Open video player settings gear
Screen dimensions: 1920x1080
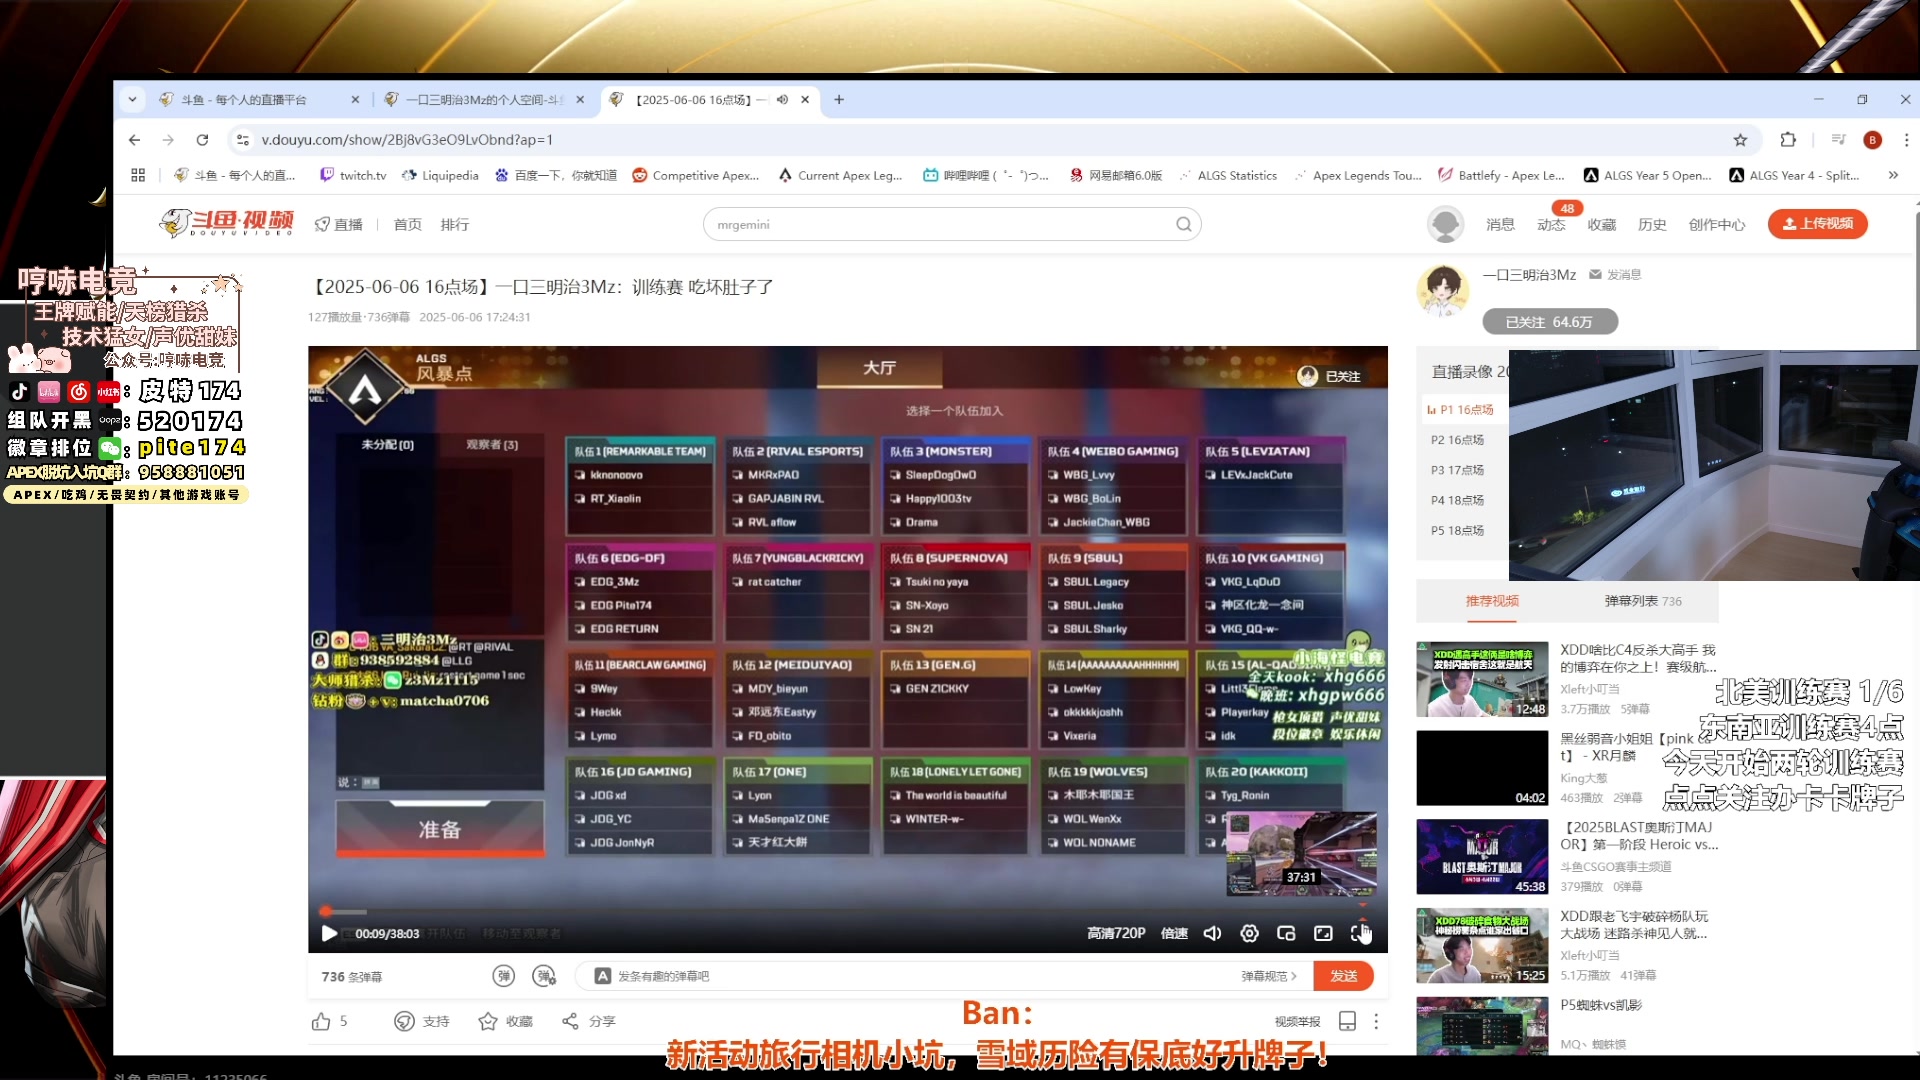(1249, 933)
